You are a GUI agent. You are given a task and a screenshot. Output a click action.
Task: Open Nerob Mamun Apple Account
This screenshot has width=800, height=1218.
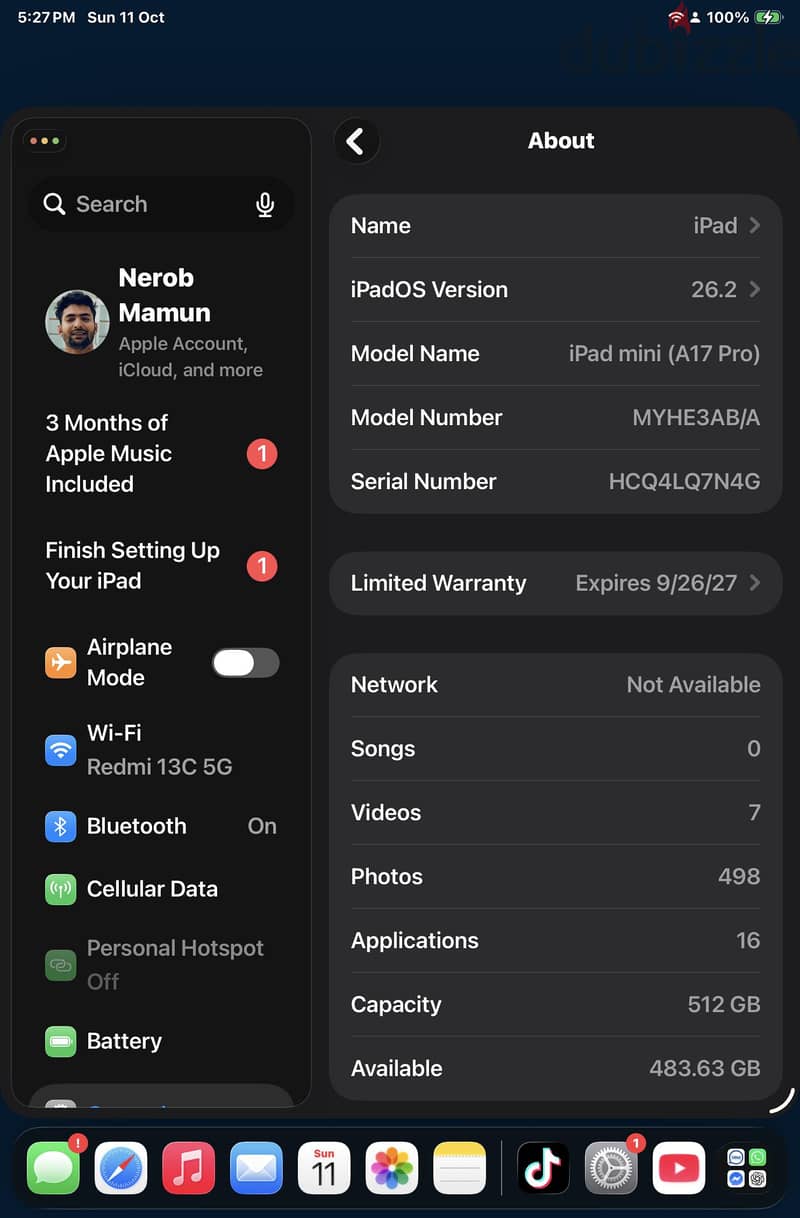(x=161, y=322)
